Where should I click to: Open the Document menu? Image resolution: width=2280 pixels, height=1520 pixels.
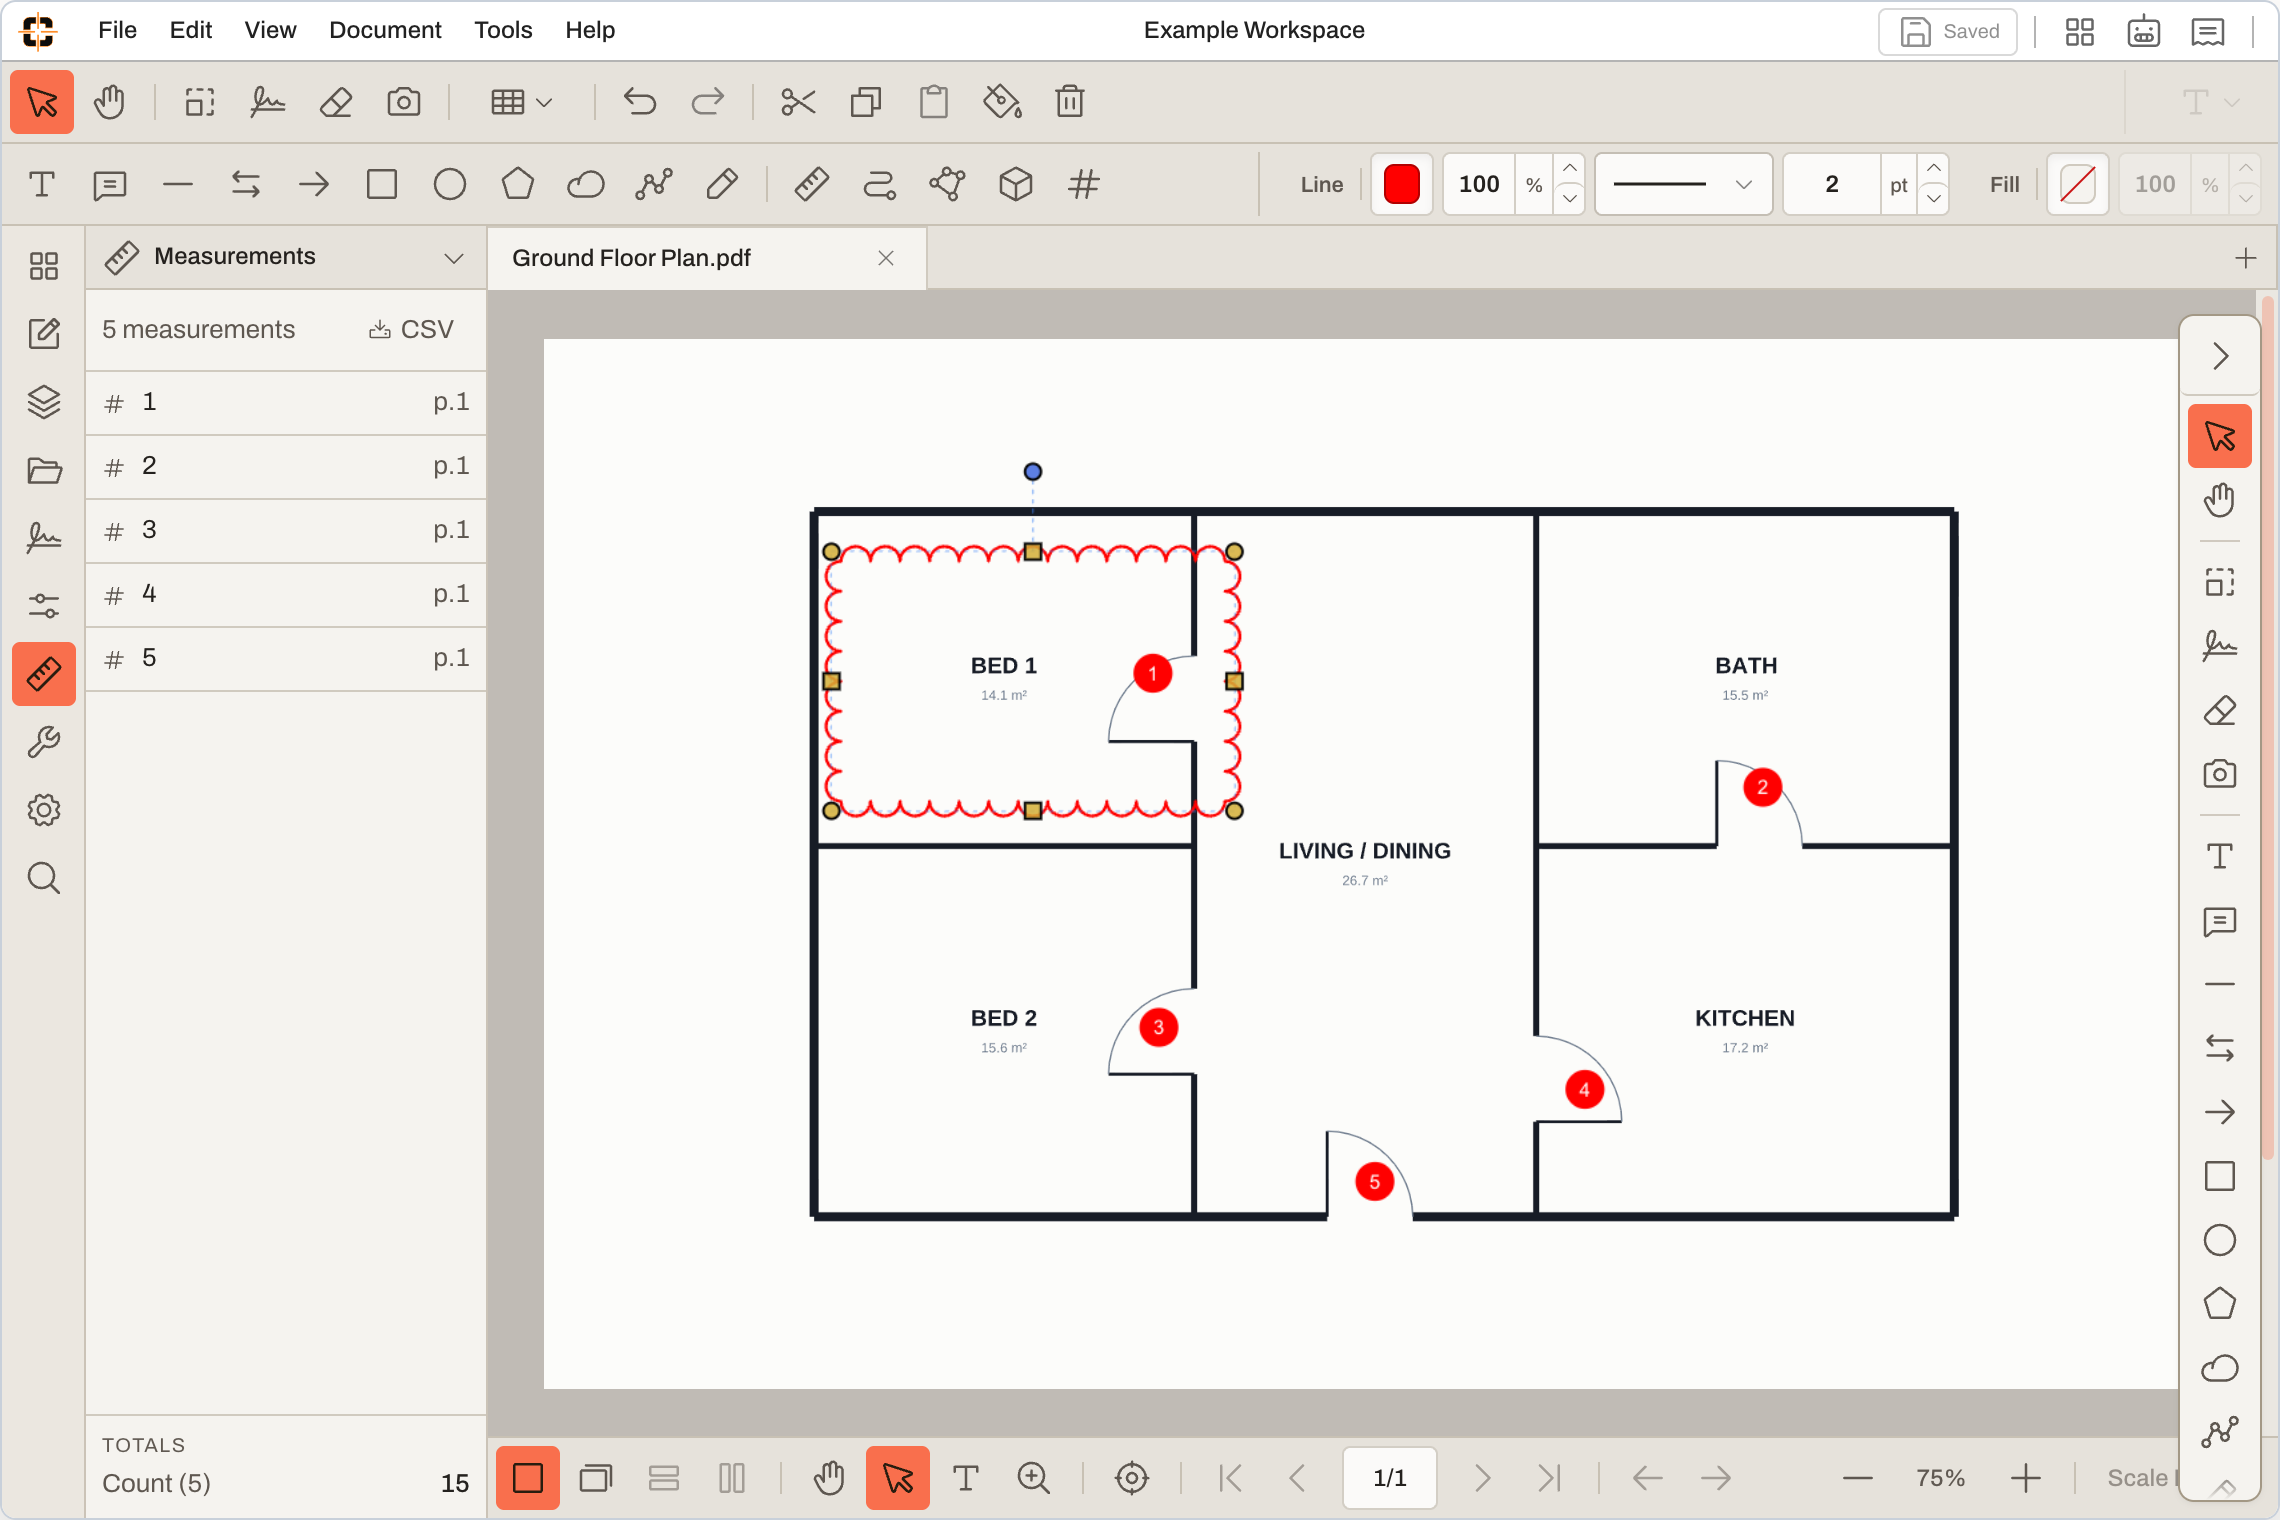pyautogui.click(x=385, y=30)
